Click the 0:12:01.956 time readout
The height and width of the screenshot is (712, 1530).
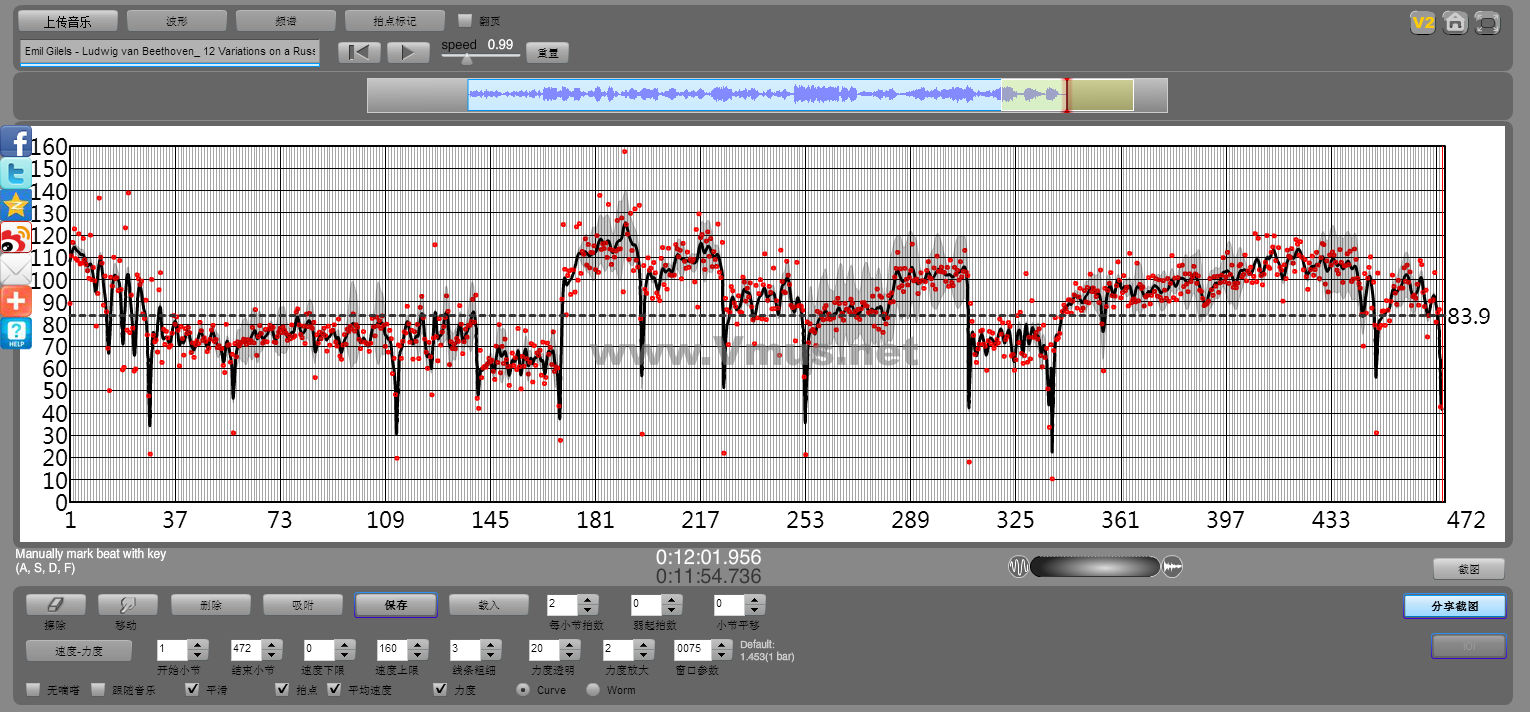[x=709, y=557]
